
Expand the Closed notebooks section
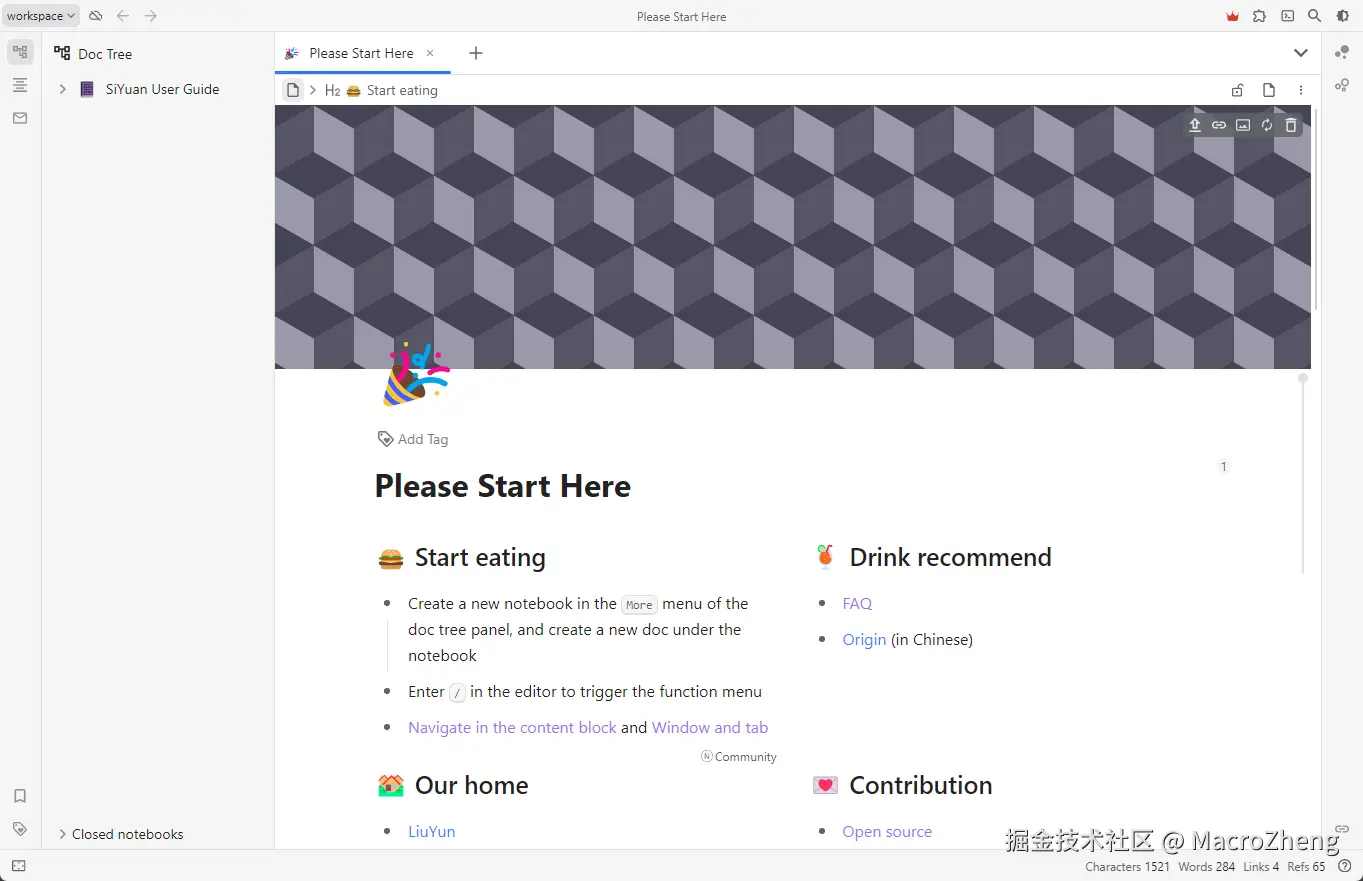click(62, 834)
